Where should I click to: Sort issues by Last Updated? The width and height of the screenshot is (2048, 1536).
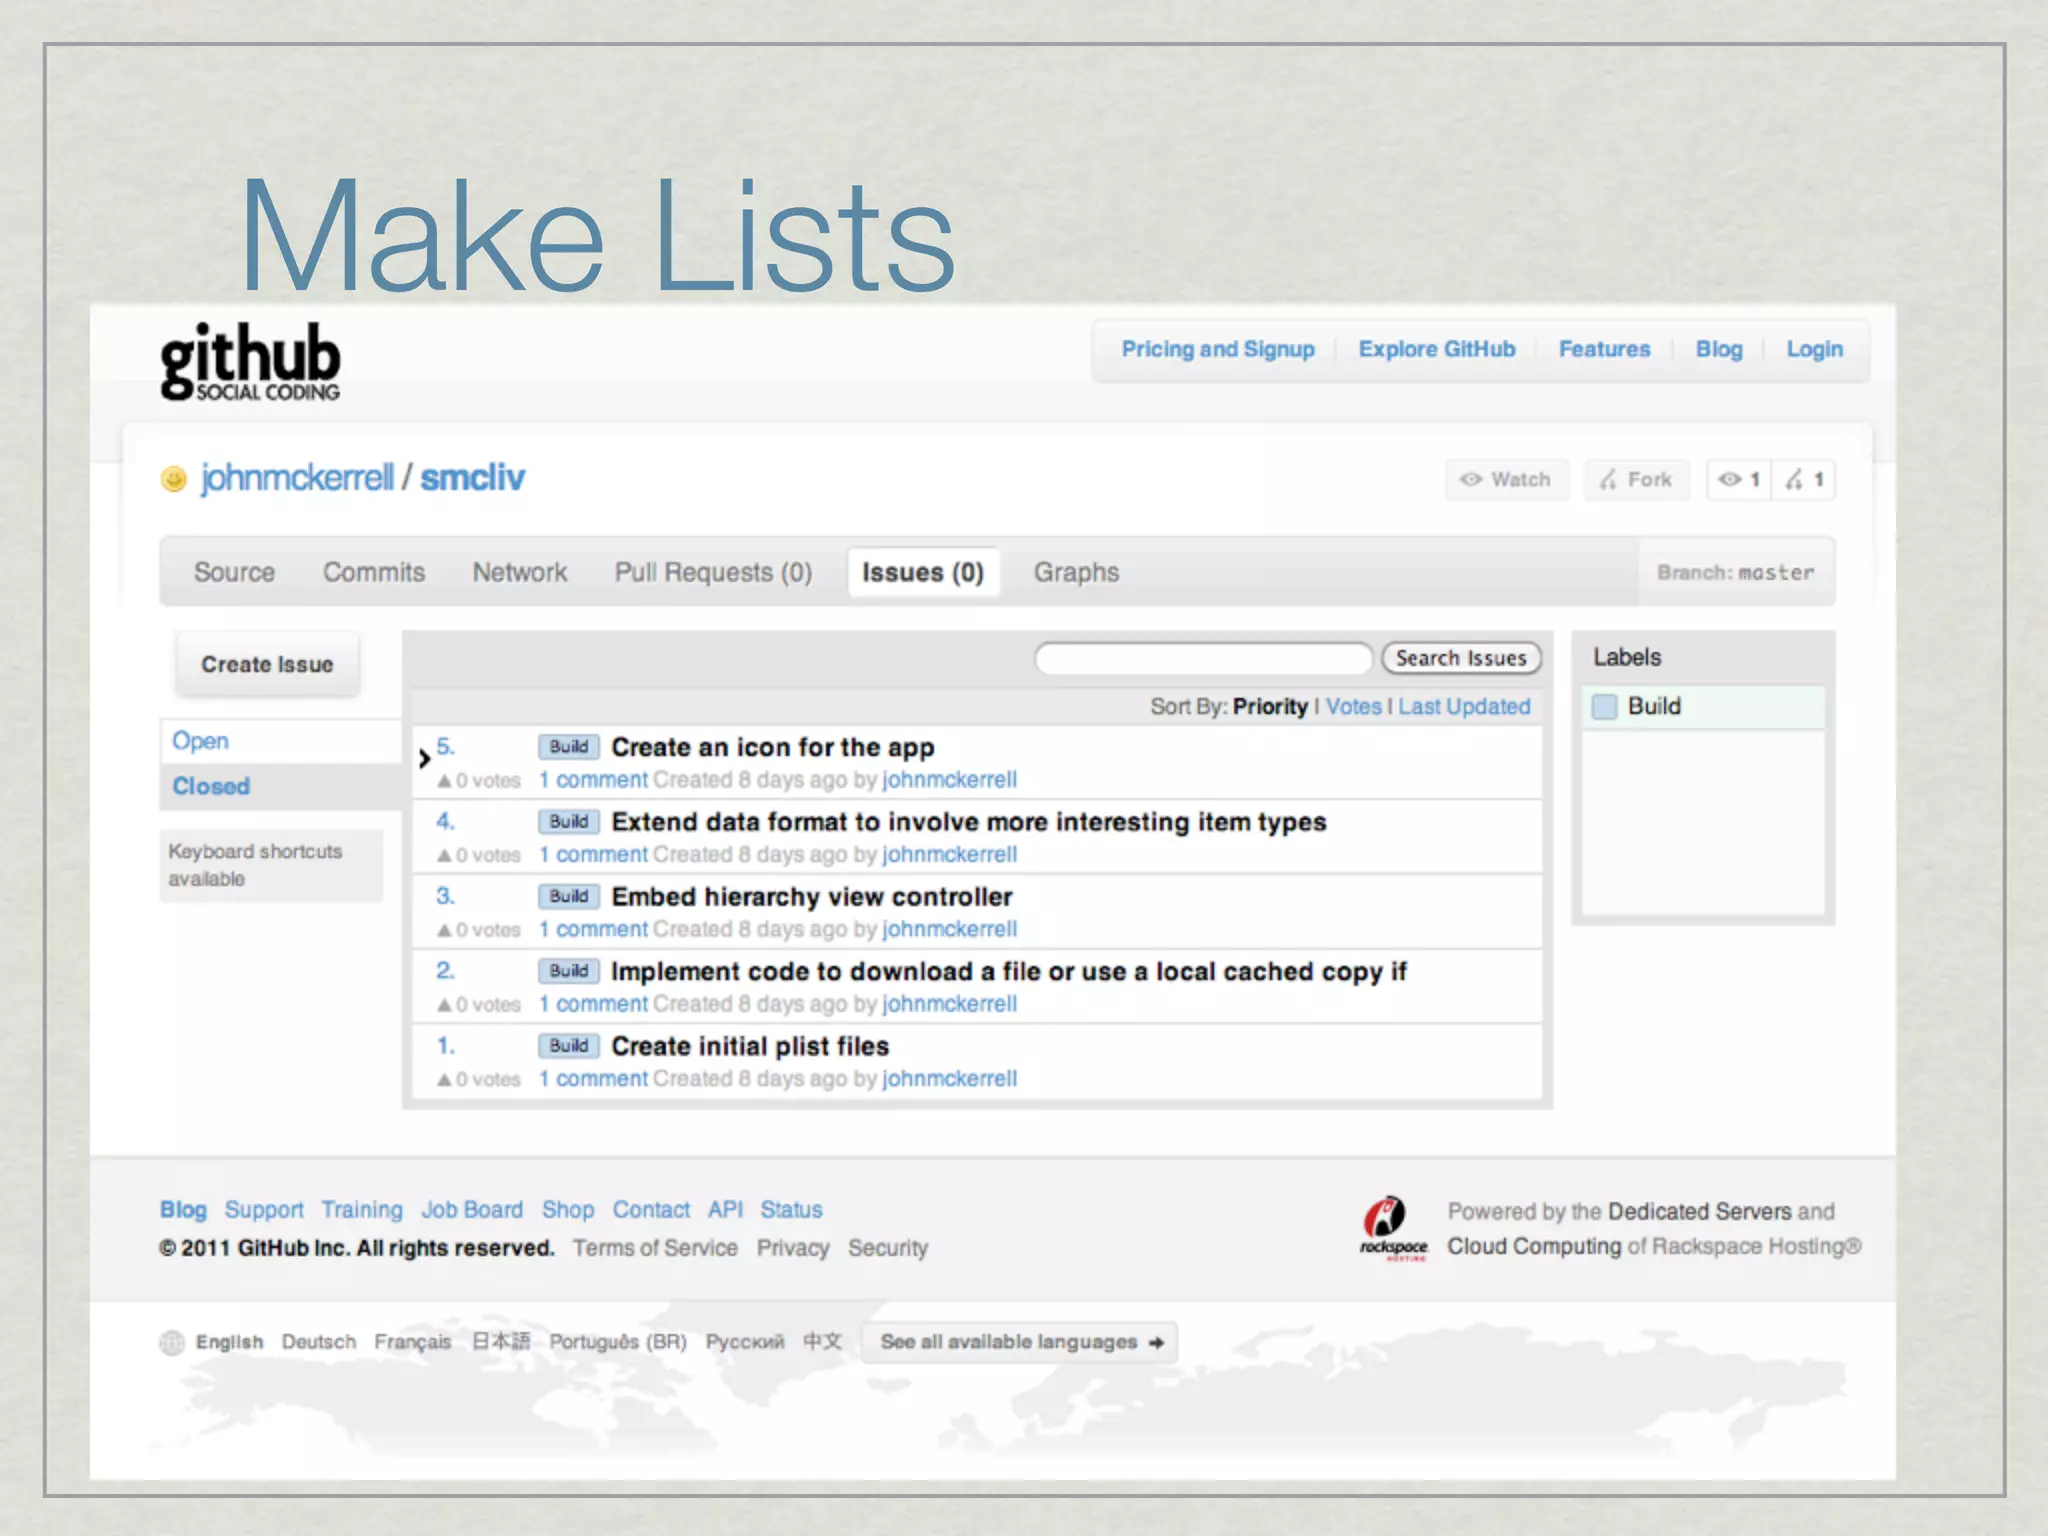tap(1464, 707)
